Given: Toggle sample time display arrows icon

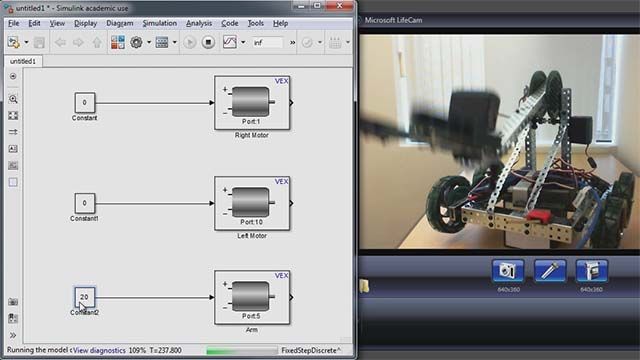Looking at the screenshot, I should [x=13, y=132].
